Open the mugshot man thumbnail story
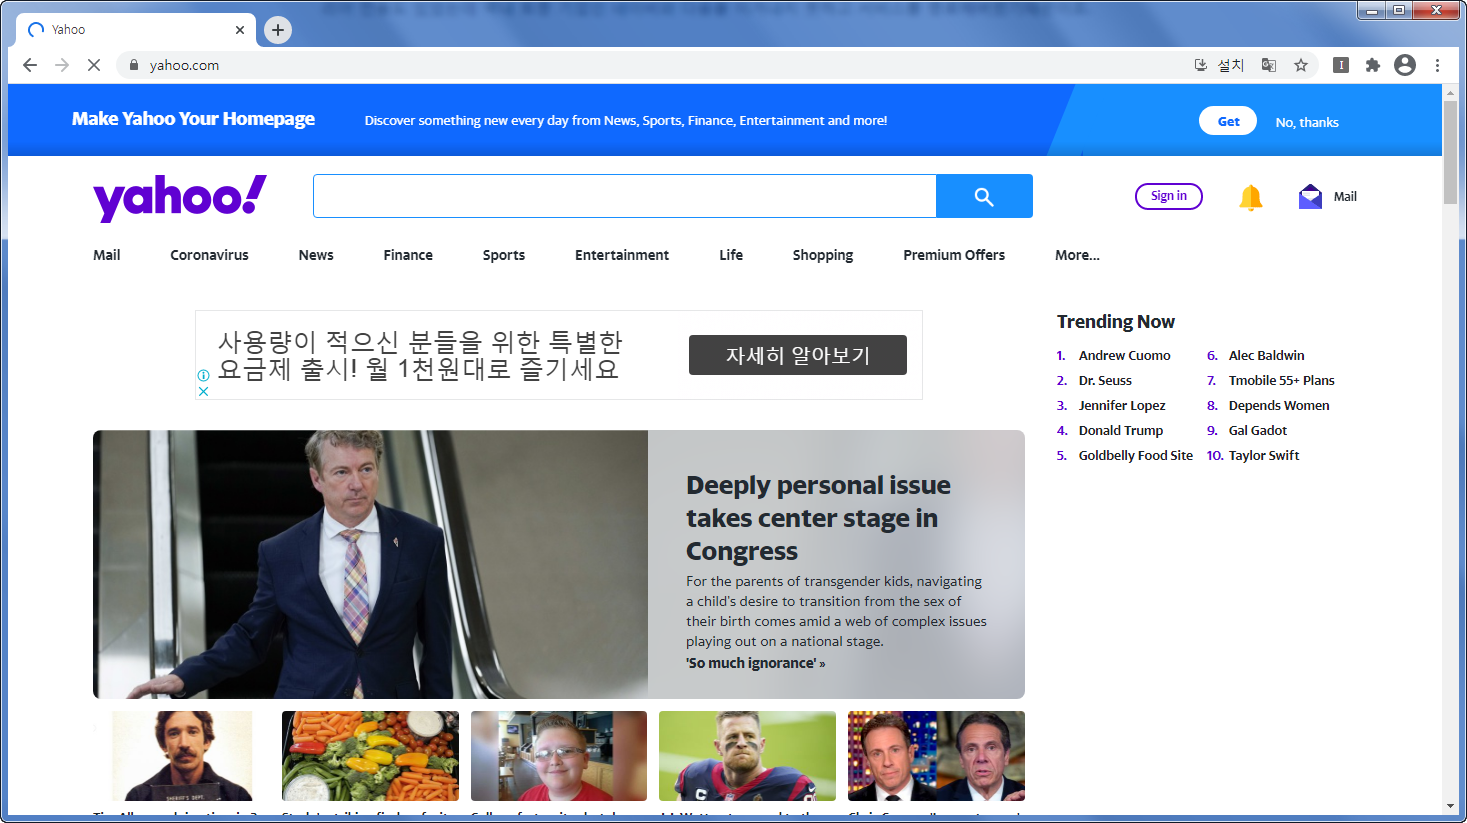The image size is (1467, 823). click(x=182, y=756)
